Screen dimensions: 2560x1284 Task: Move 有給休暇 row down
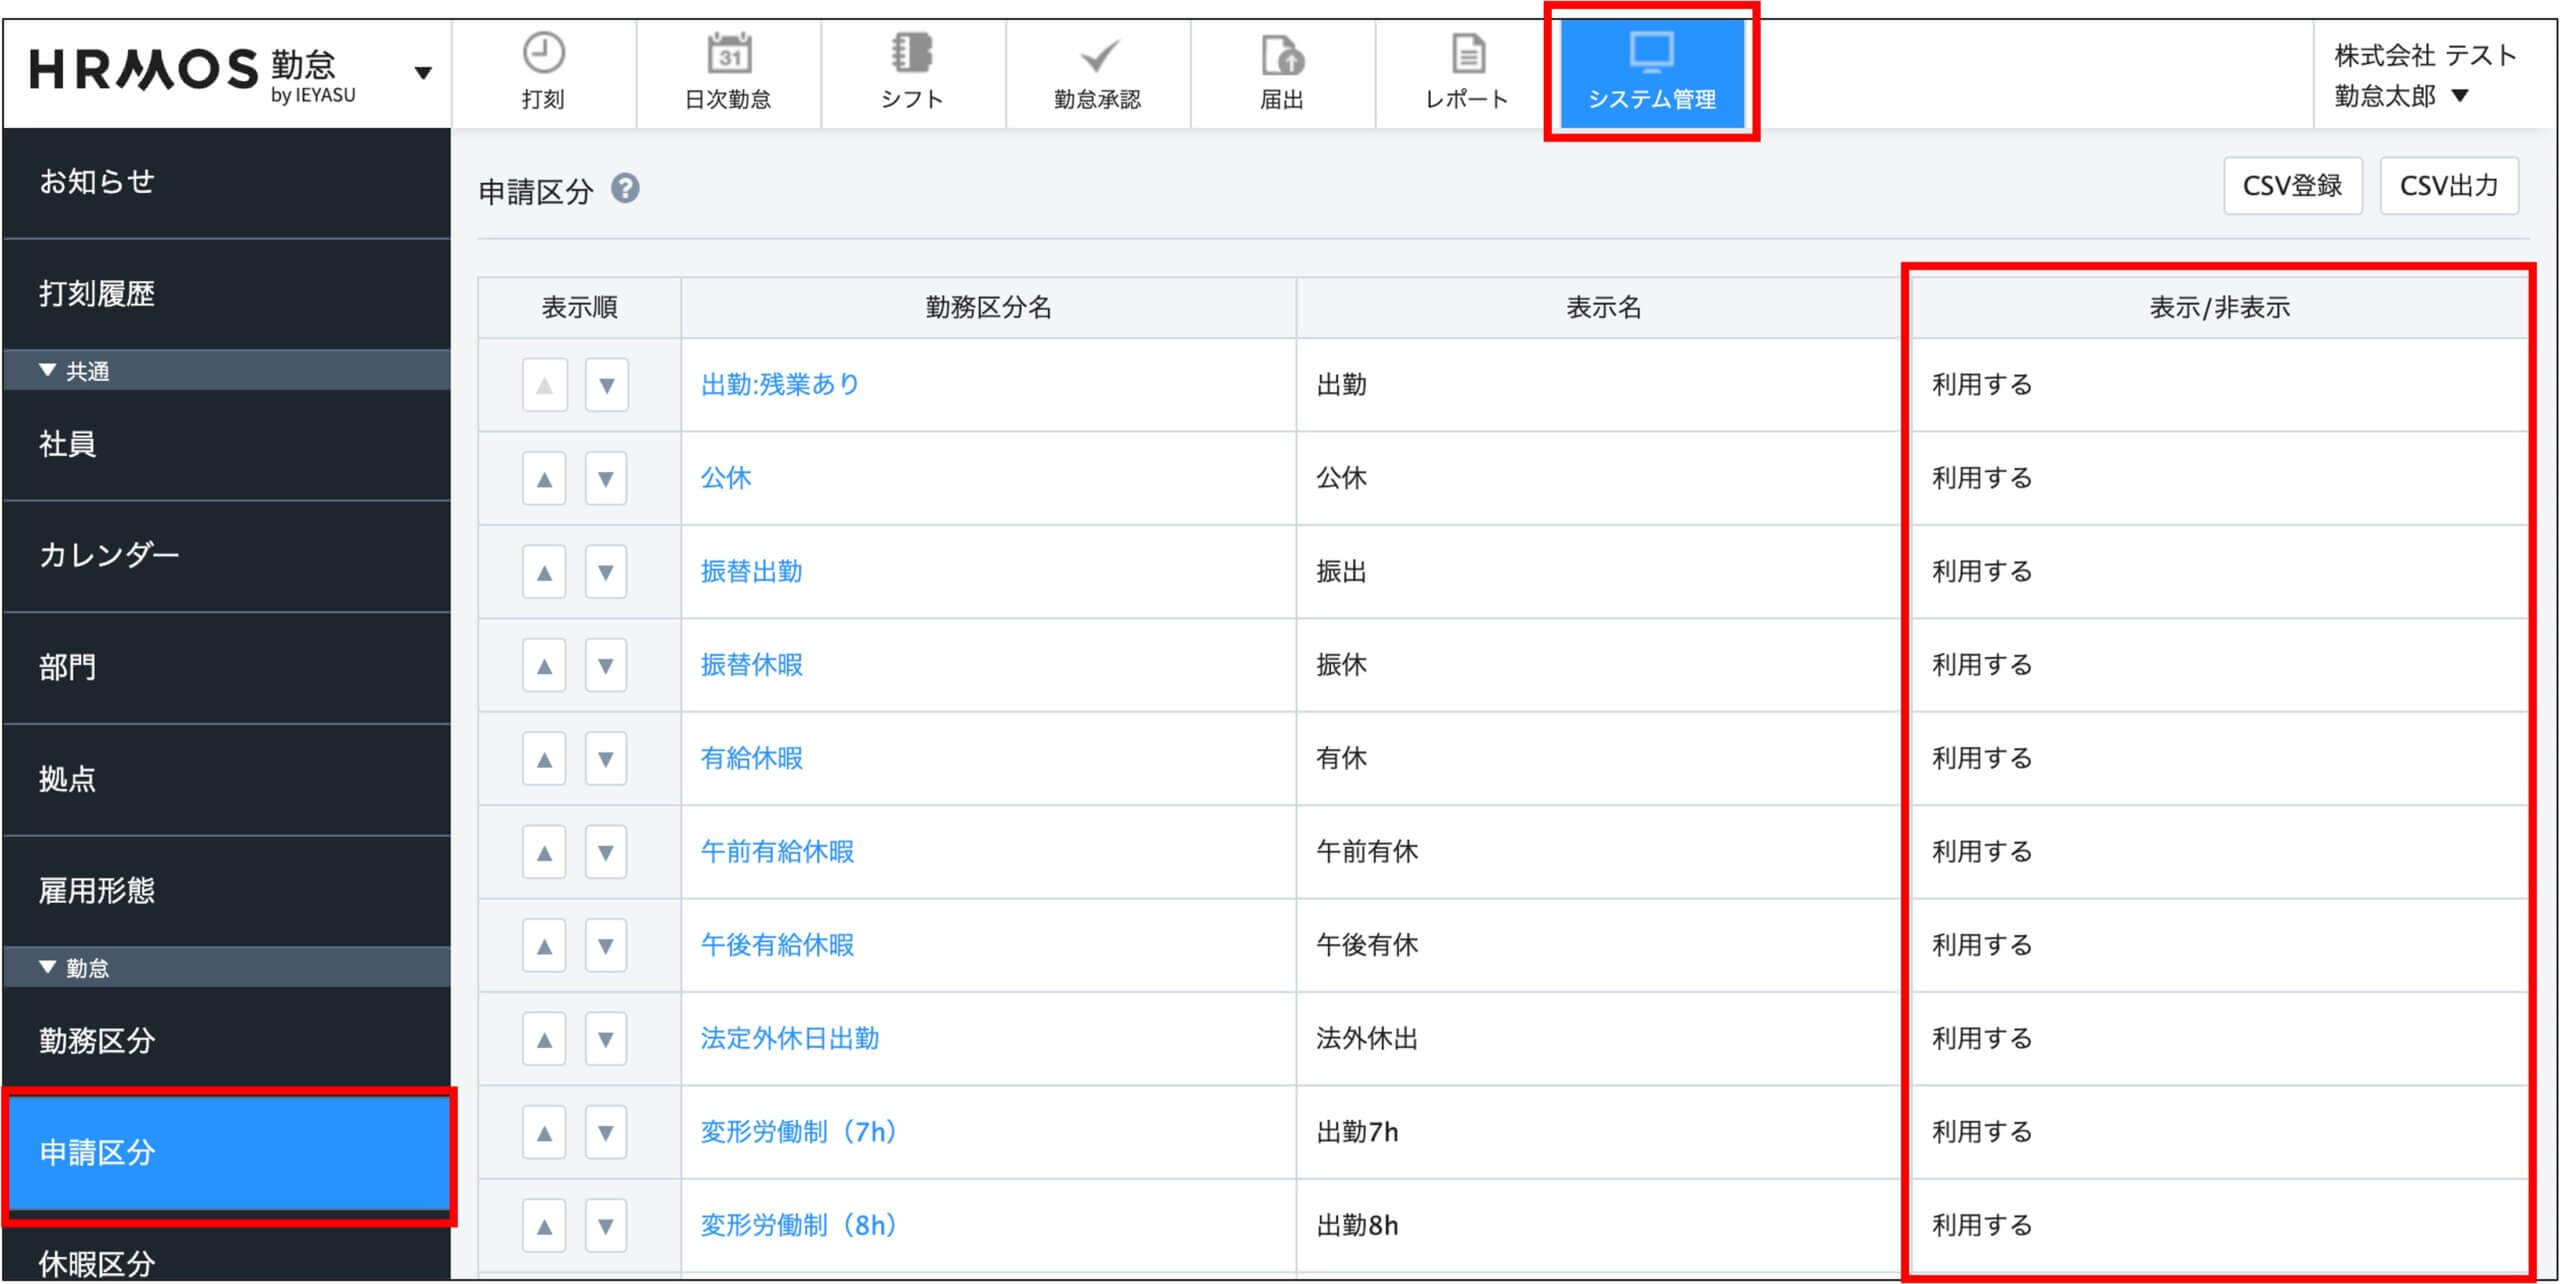pyautogui.click(x=606, y=759)
